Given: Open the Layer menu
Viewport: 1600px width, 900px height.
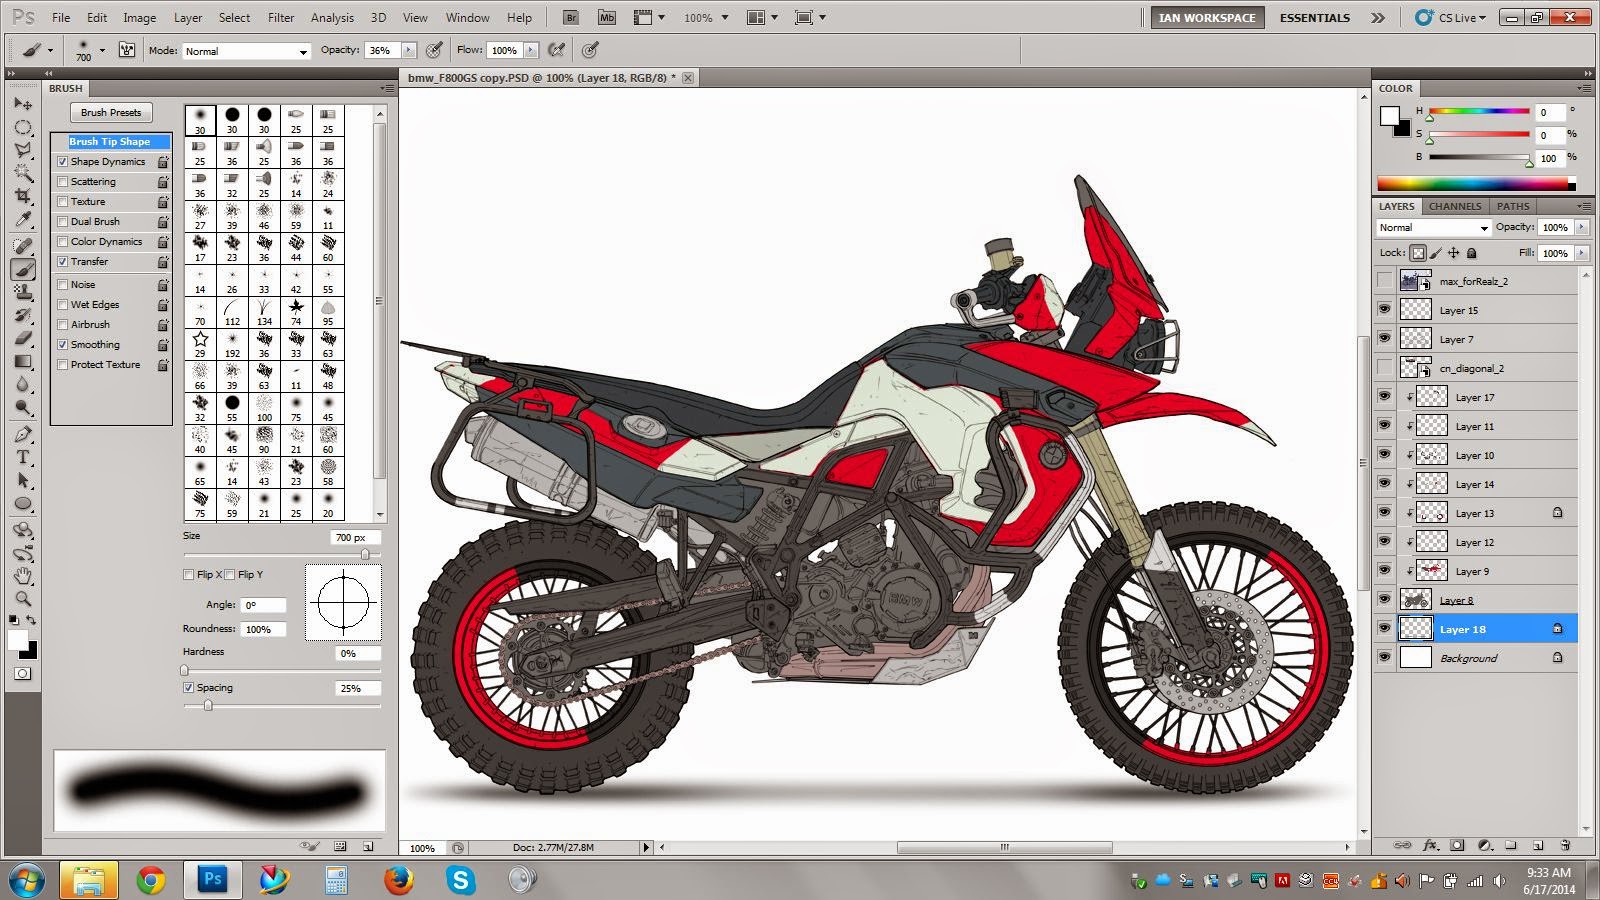Looking at the screenshot, I should pos(188,18).
